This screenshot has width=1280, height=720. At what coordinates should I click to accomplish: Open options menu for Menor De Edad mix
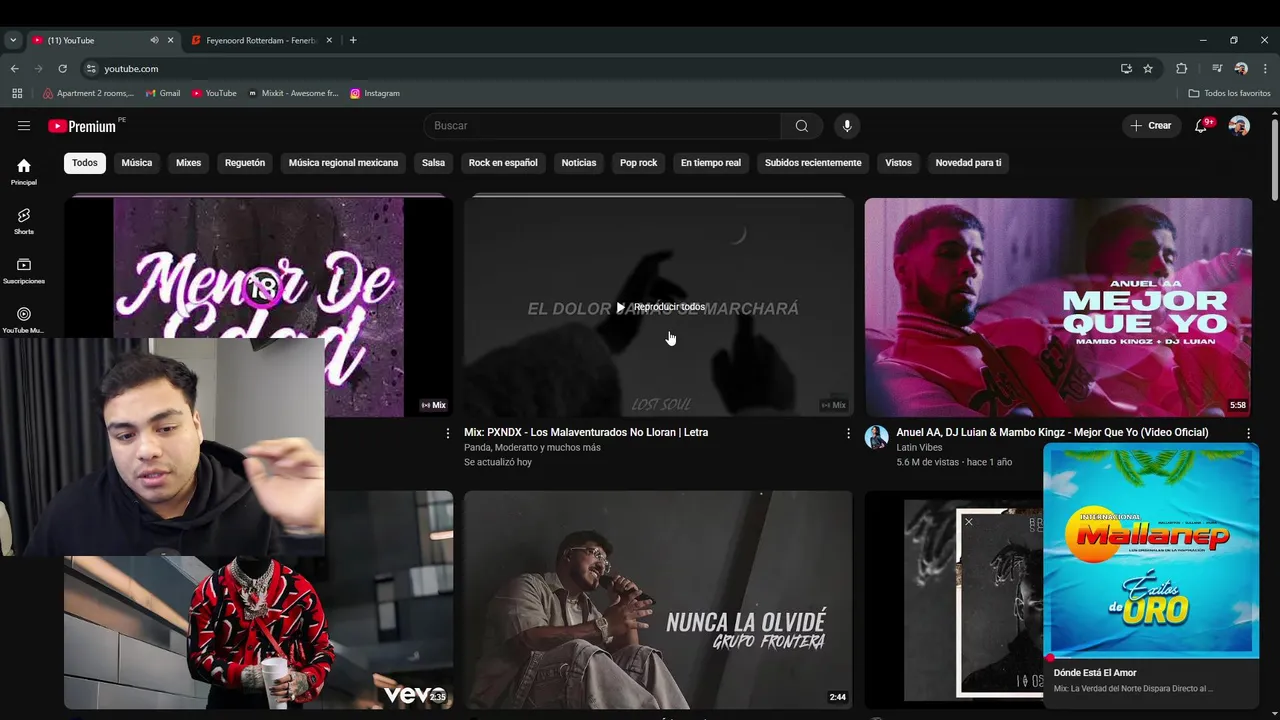(x=447, y=433)
